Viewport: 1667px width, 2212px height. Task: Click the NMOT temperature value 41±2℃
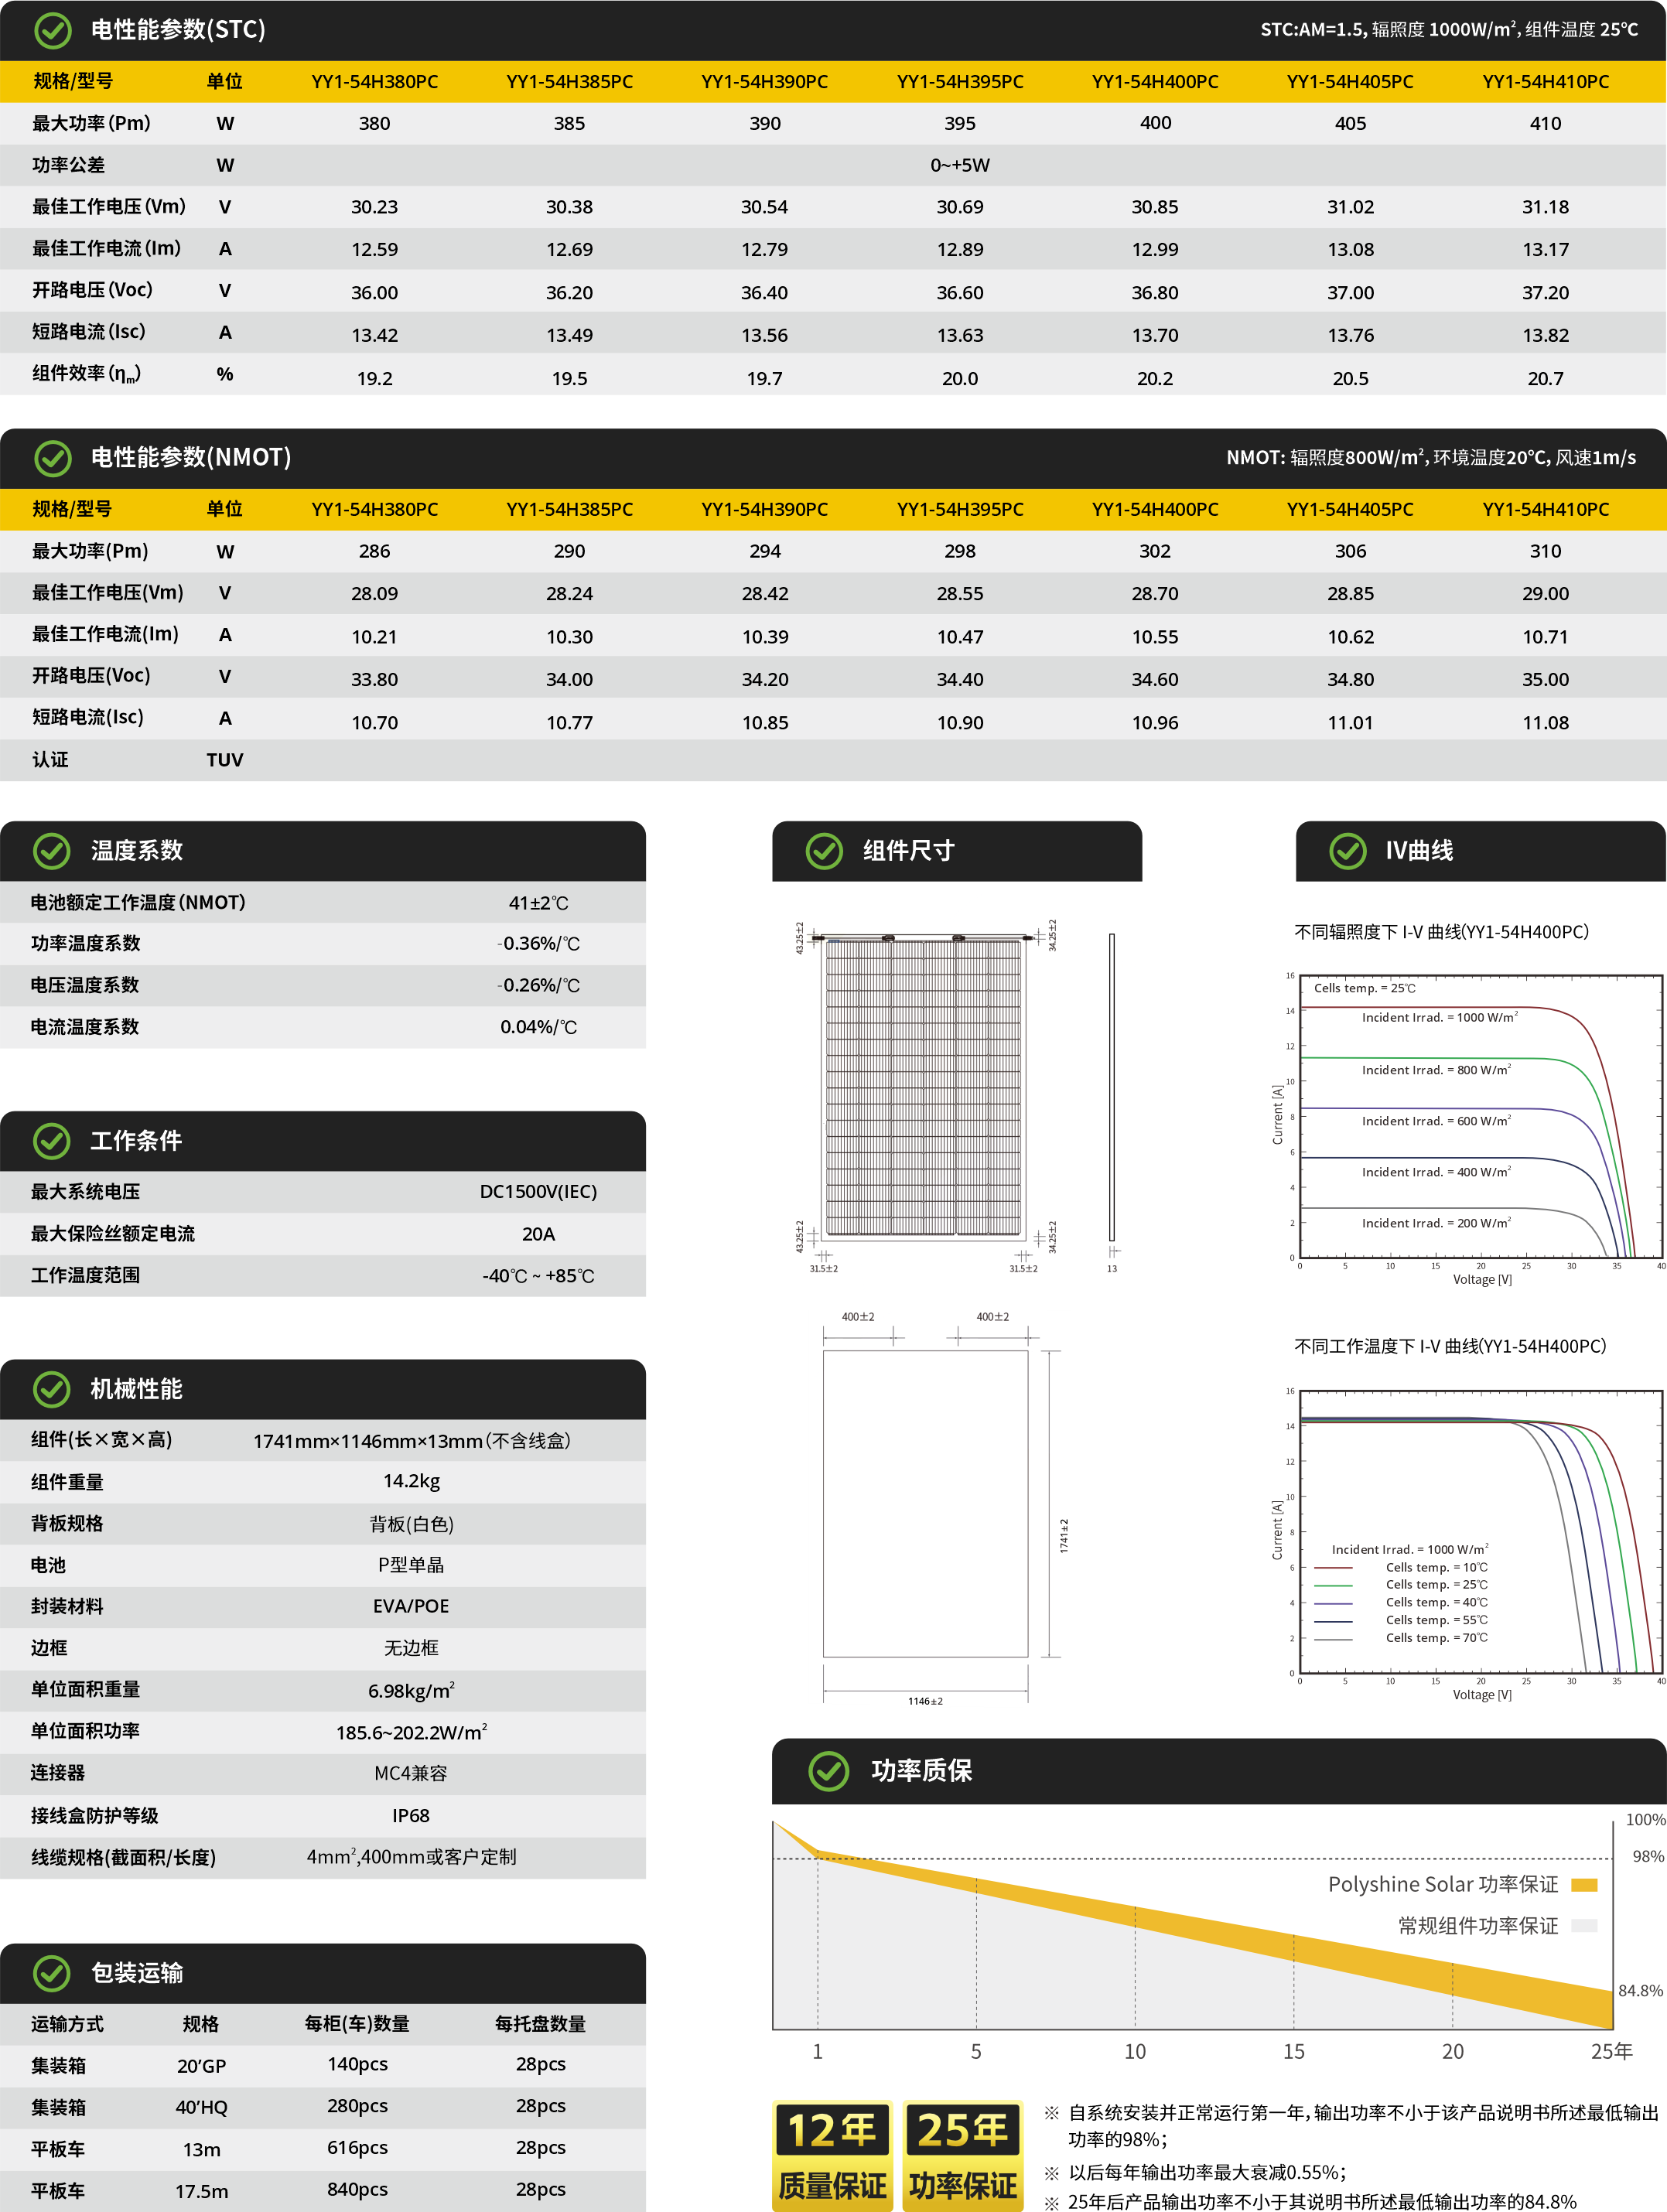coord(539,903)
